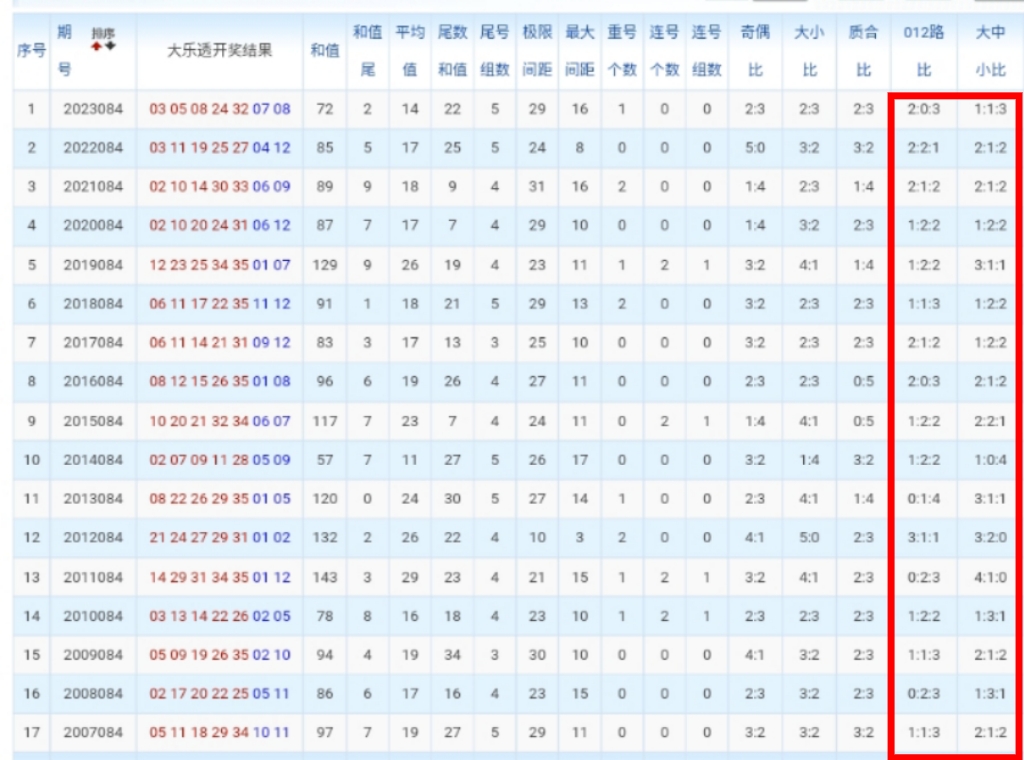Click 012路比 value 0:1:4 in row 2013084
1024x760 pixels.
(923, 499)
